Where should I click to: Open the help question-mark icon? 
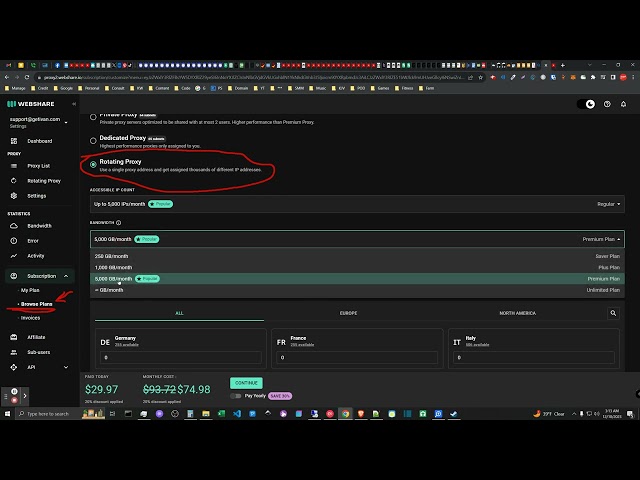[x=607, y=104]
